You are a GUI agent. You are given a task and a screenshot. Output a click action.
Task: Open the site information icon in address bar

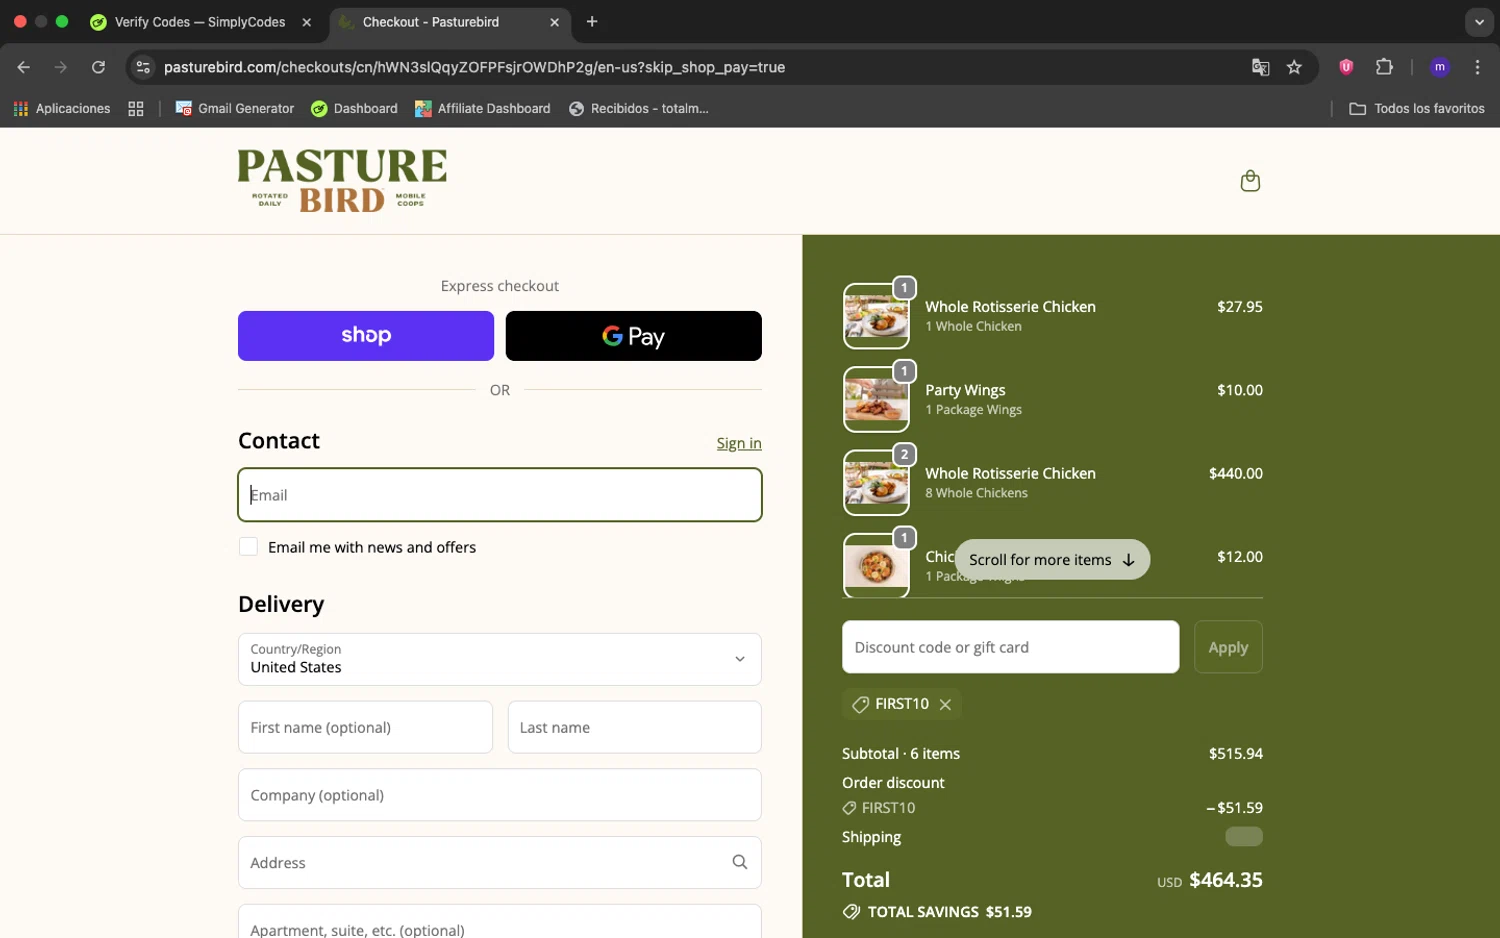(143, 67)
